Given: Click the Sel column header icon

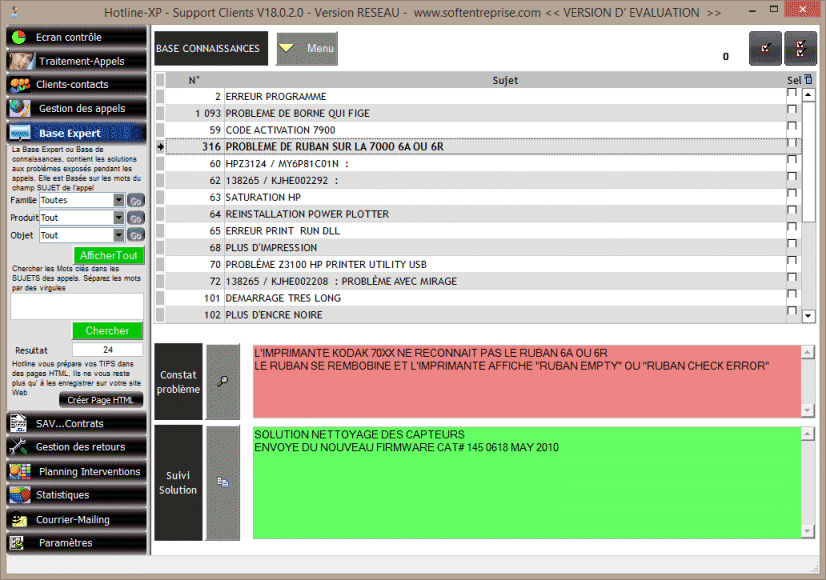Looking at the screenshot, I should pos(808,80).
